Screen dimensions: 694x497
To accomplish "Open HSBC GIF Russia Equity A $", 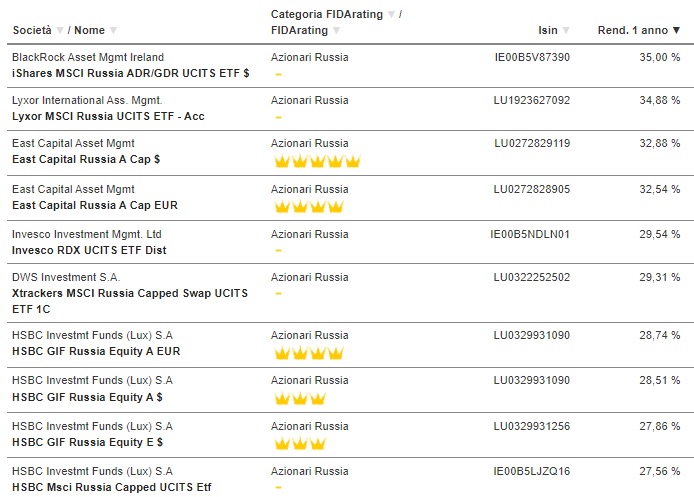I will click(87, 397).
